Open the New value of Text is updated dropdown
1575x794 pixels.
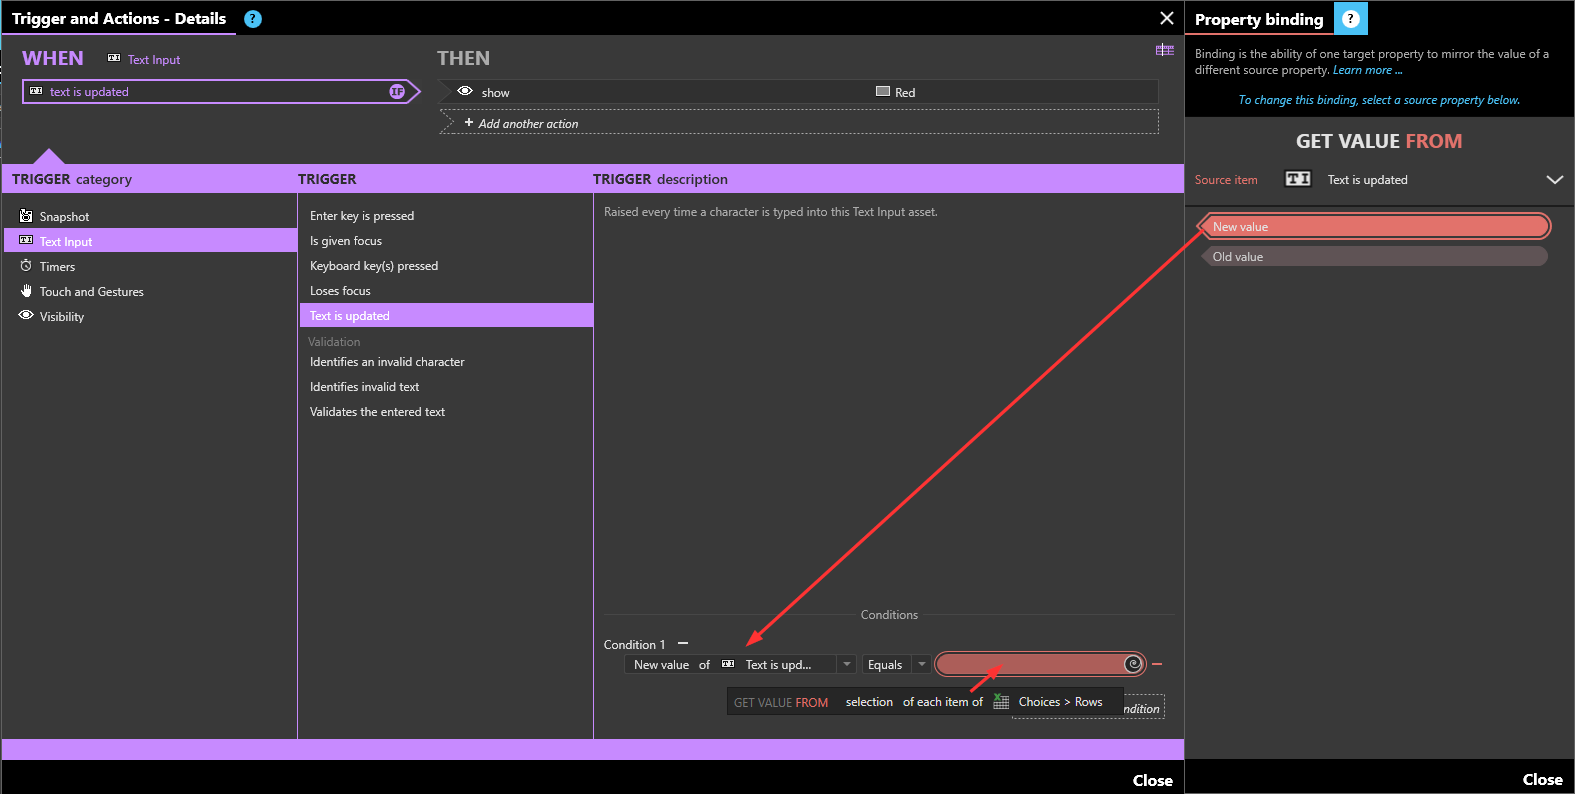[846, 665]
